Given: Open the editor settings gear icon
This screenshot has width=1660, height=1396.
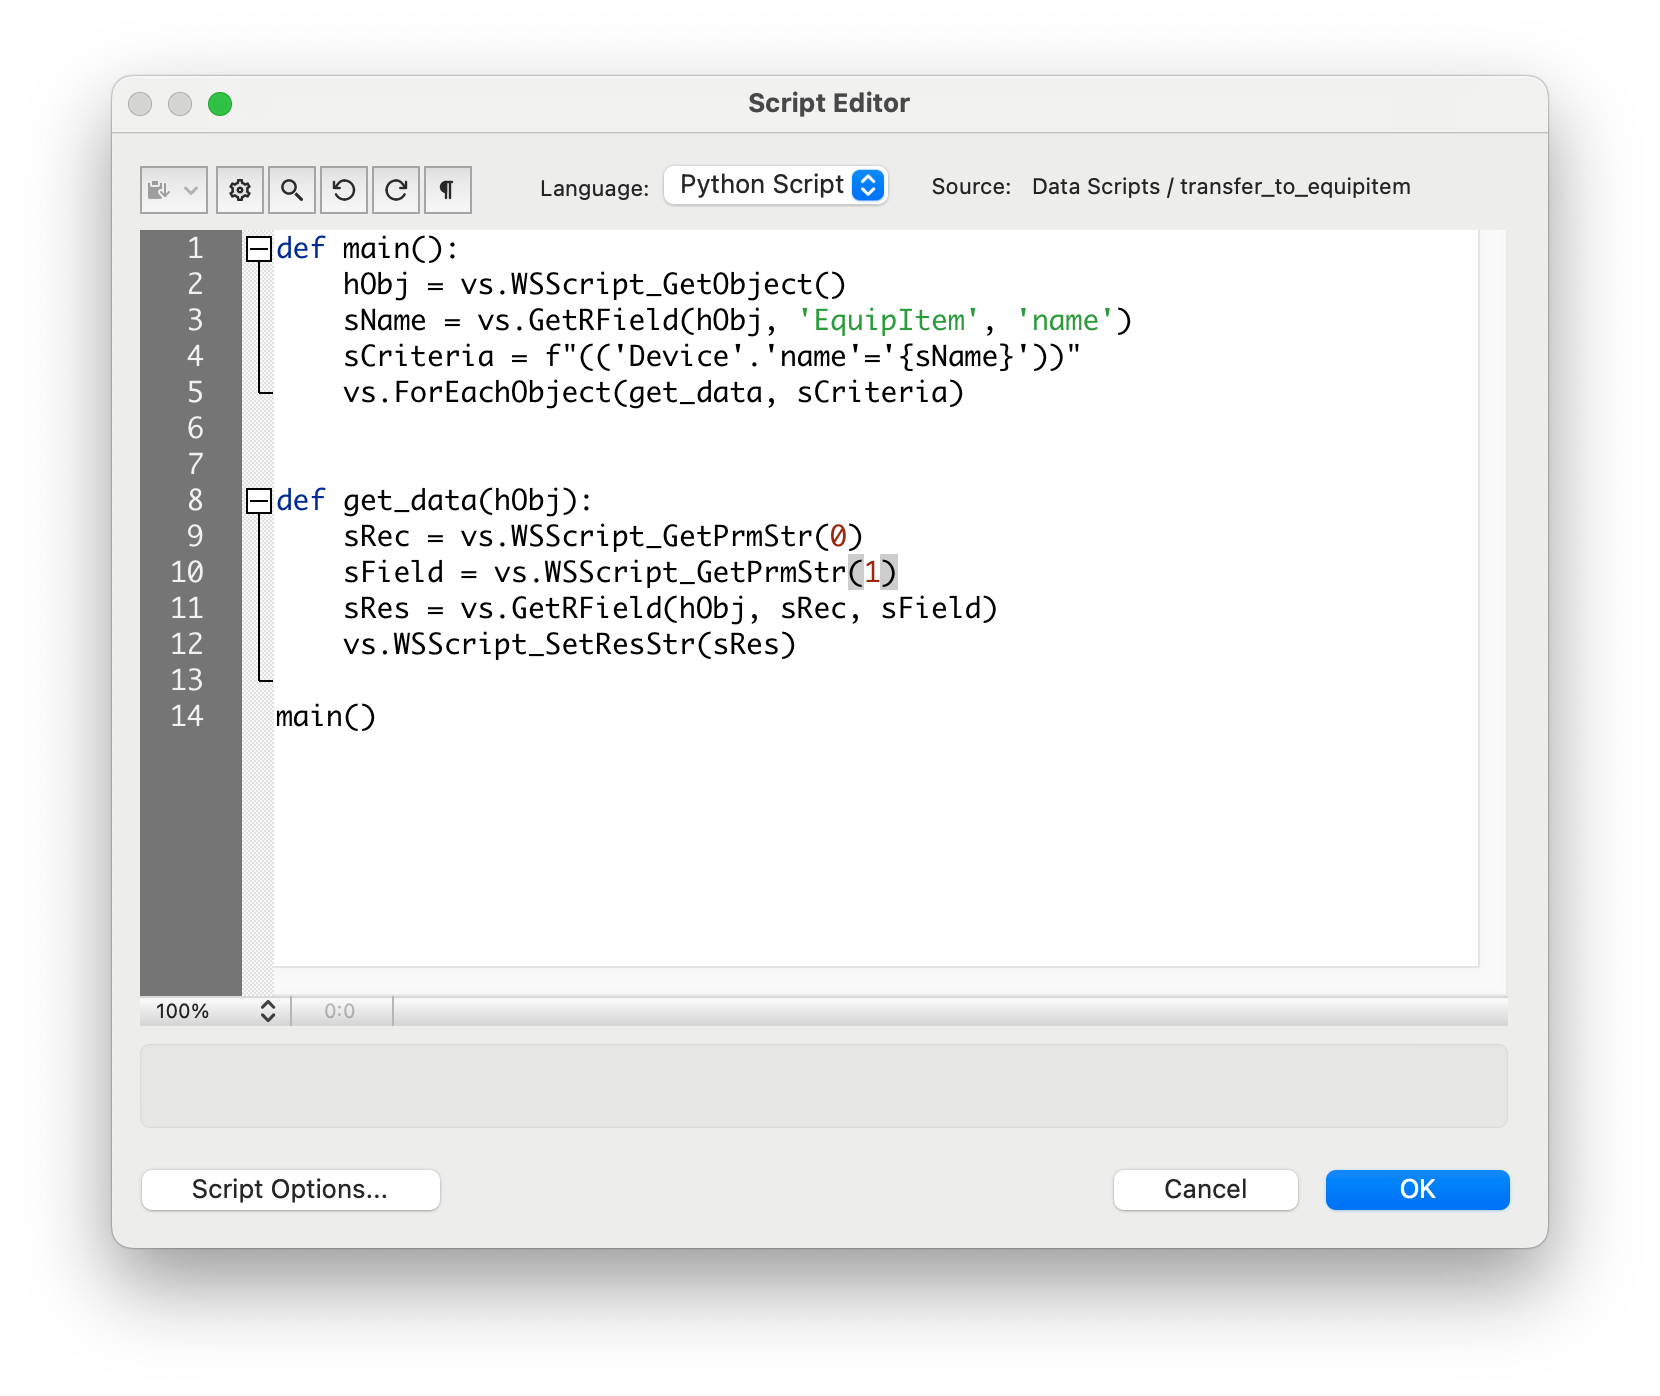Looking at the screenshot, I should tap(240, 190).
